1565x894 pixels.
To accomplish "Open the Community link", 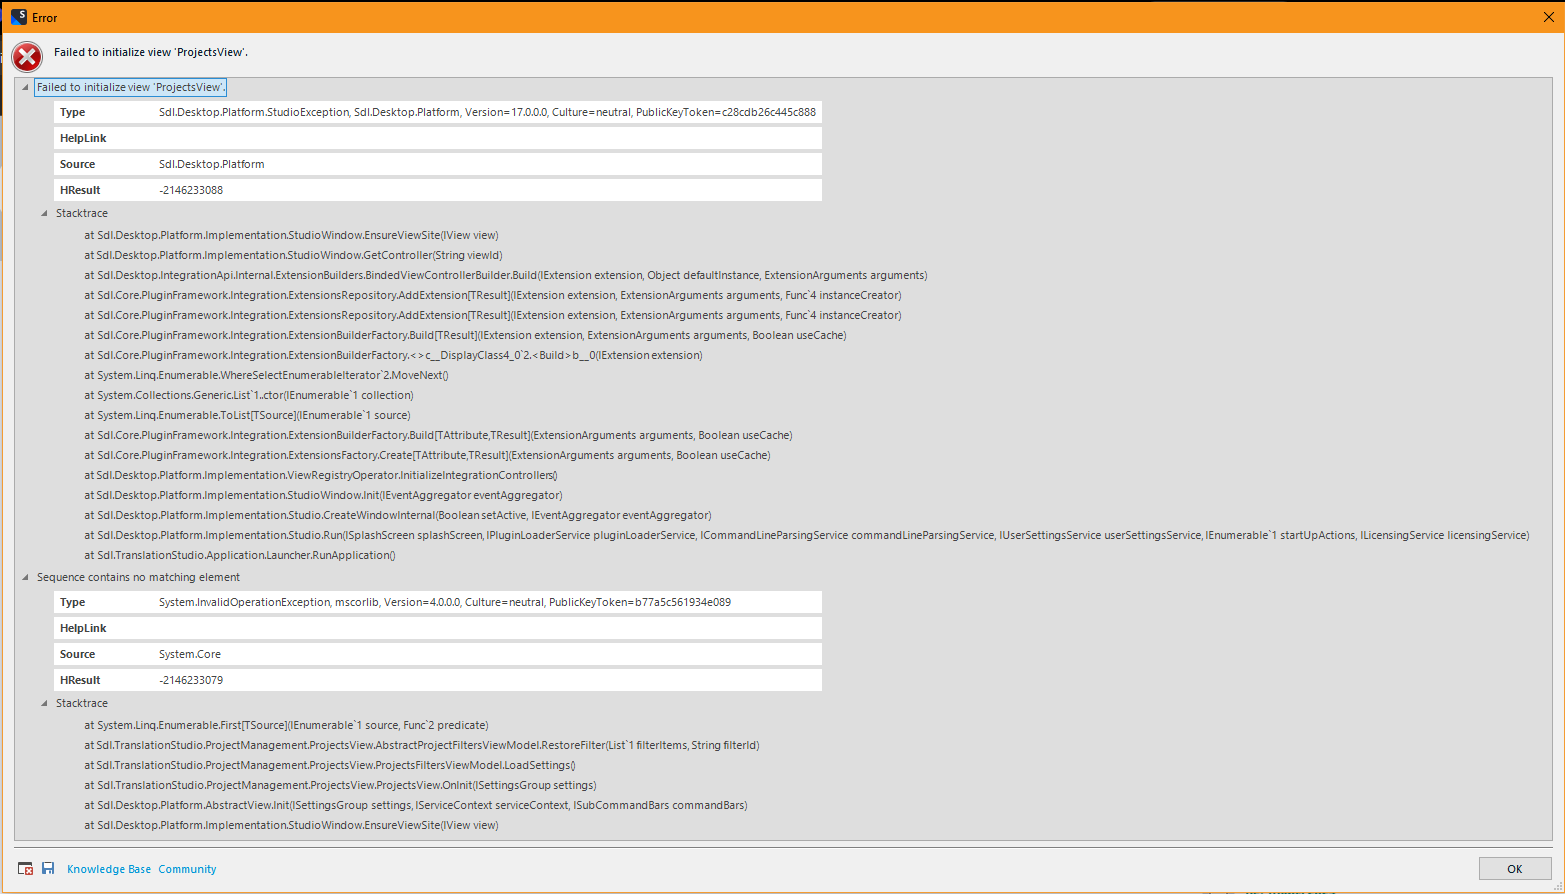I will click(x=187, y=869).
